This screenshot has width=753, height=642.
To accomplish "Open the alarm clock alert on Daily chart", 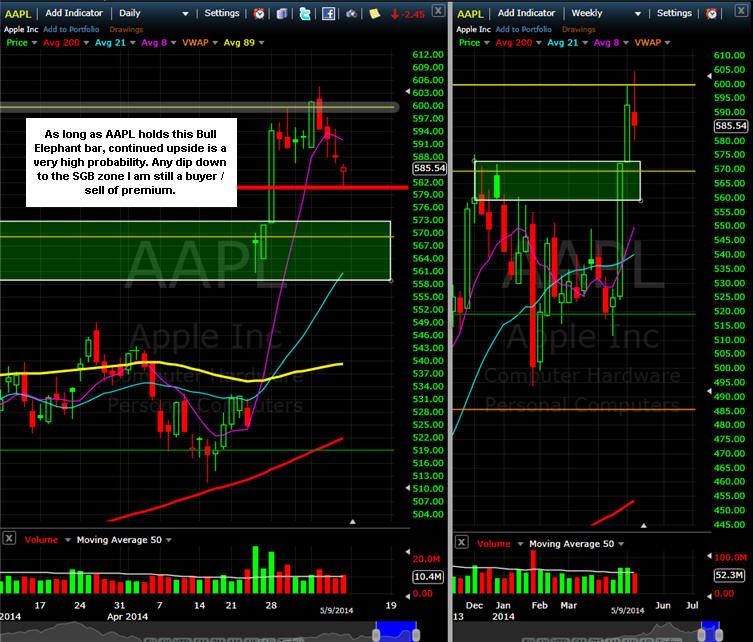I will (x=259, y=13).
